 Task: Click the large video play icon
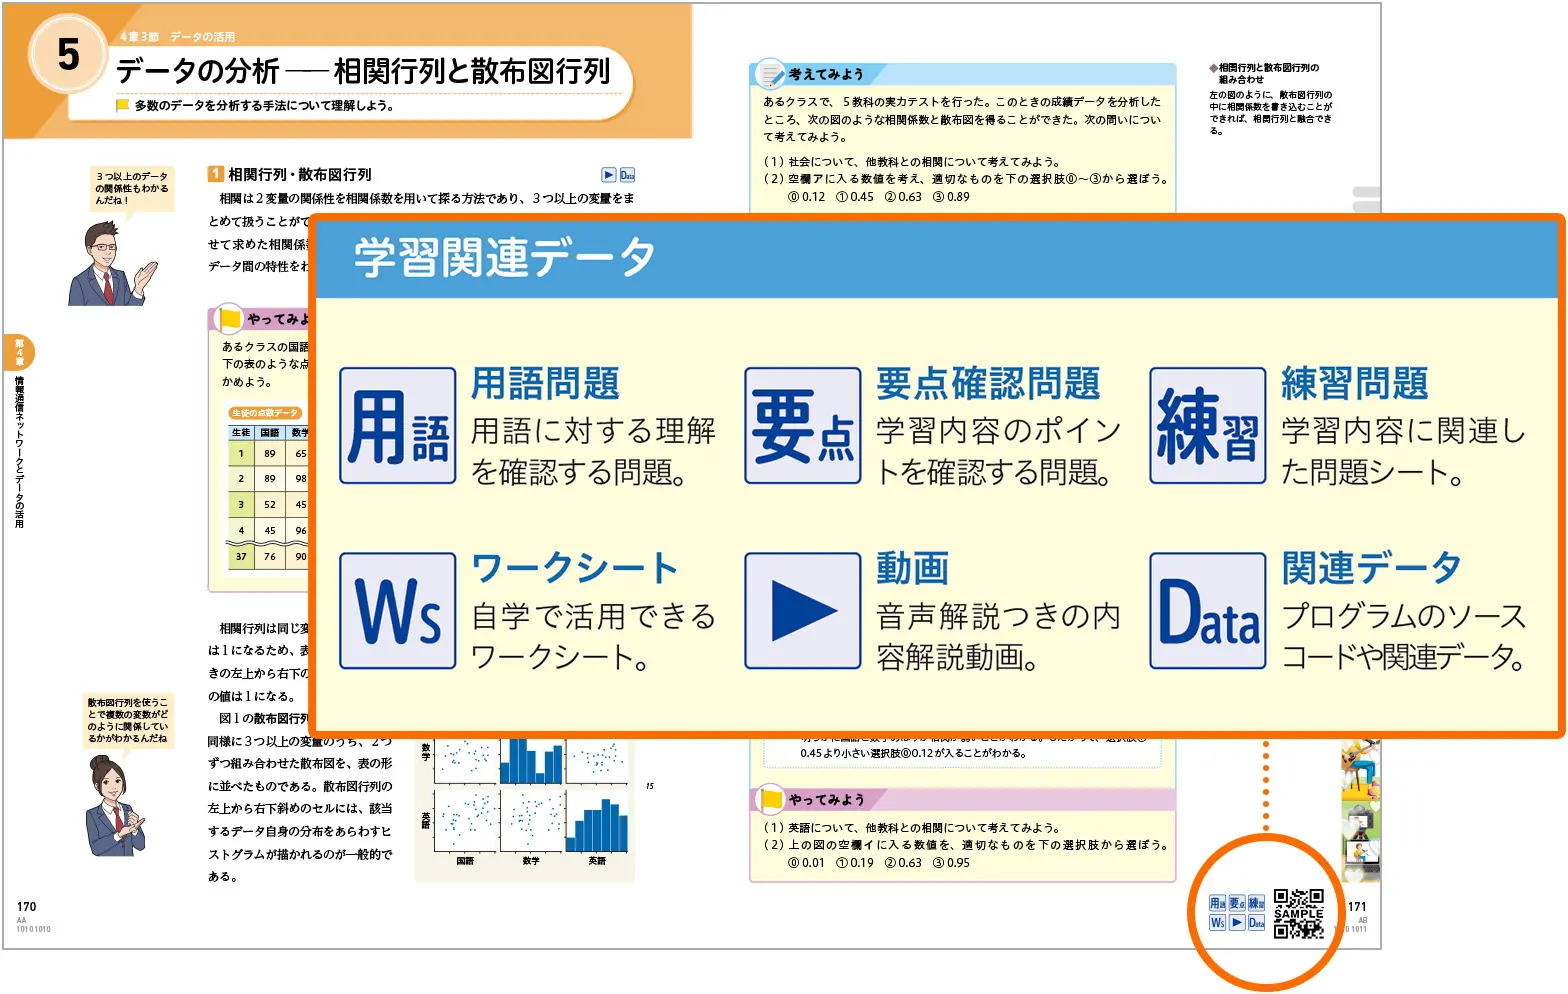pos(802,611)
